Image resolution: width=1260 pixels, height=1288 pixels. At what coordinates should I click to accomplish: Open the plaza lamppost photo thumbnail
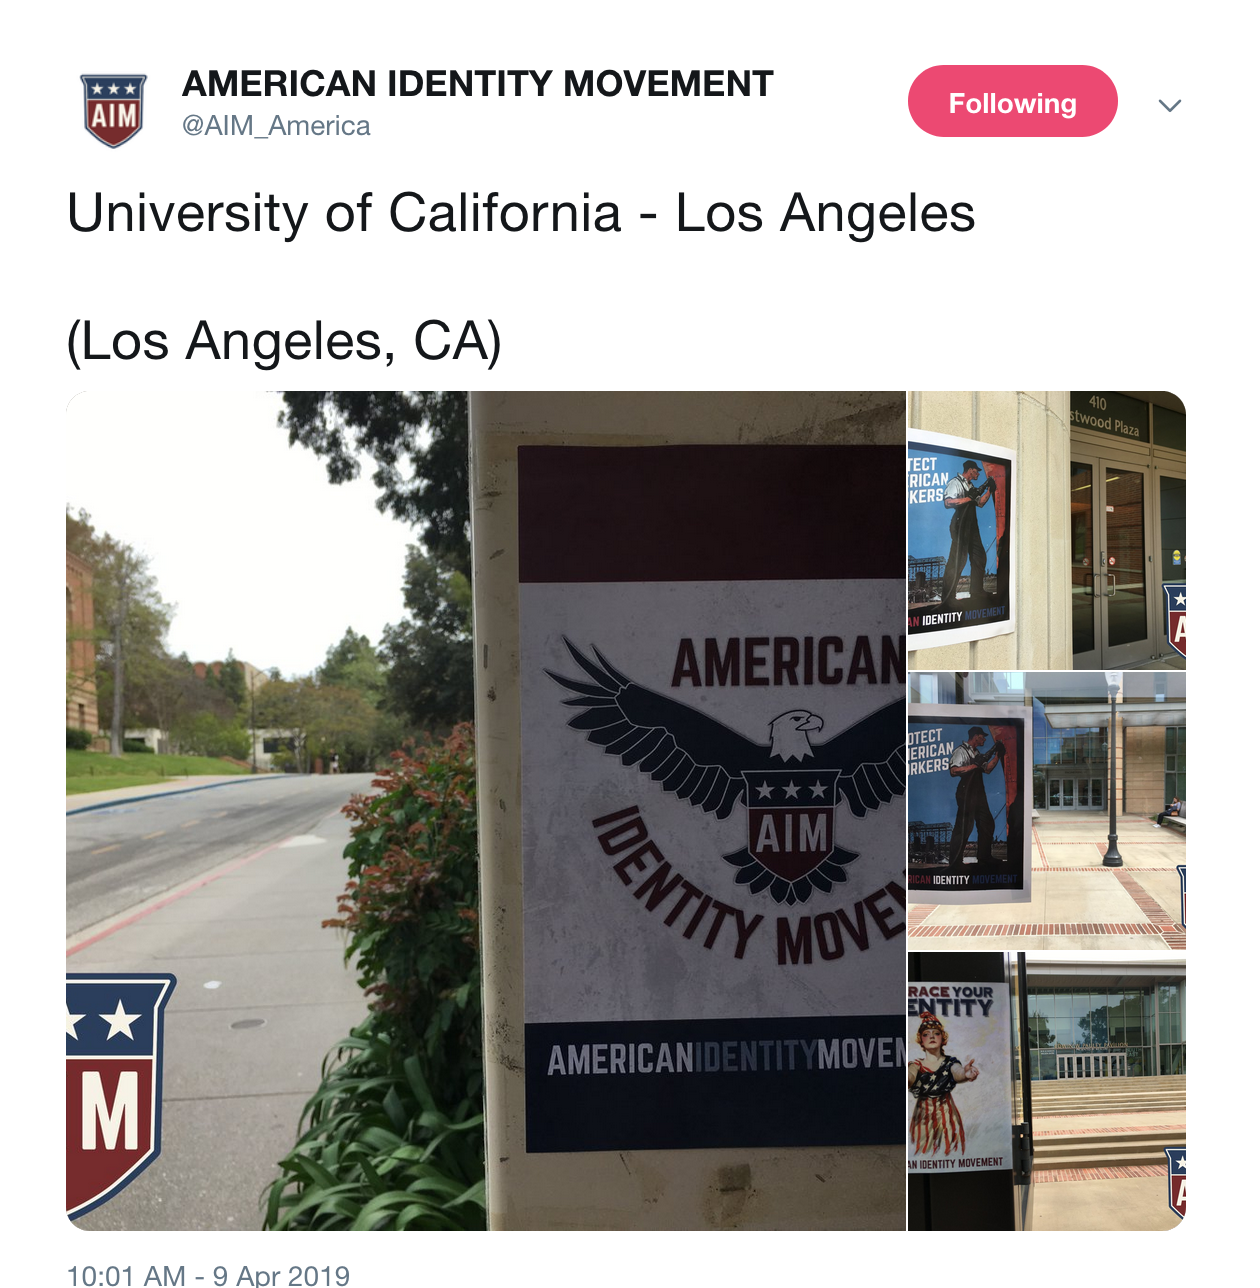point(1047,811)
